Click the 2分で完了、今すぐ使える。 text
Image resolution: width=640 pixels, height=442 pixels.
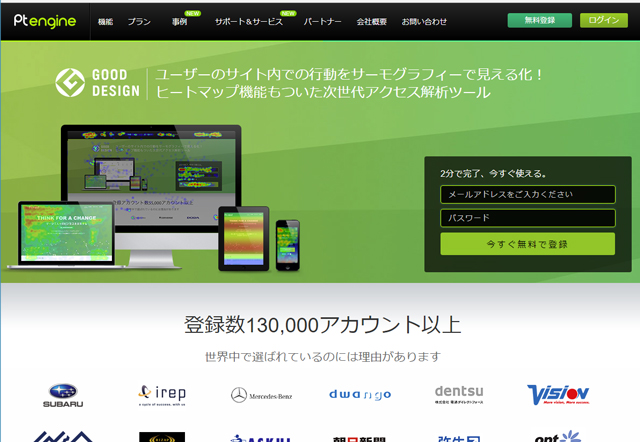(x=493, y=173)
